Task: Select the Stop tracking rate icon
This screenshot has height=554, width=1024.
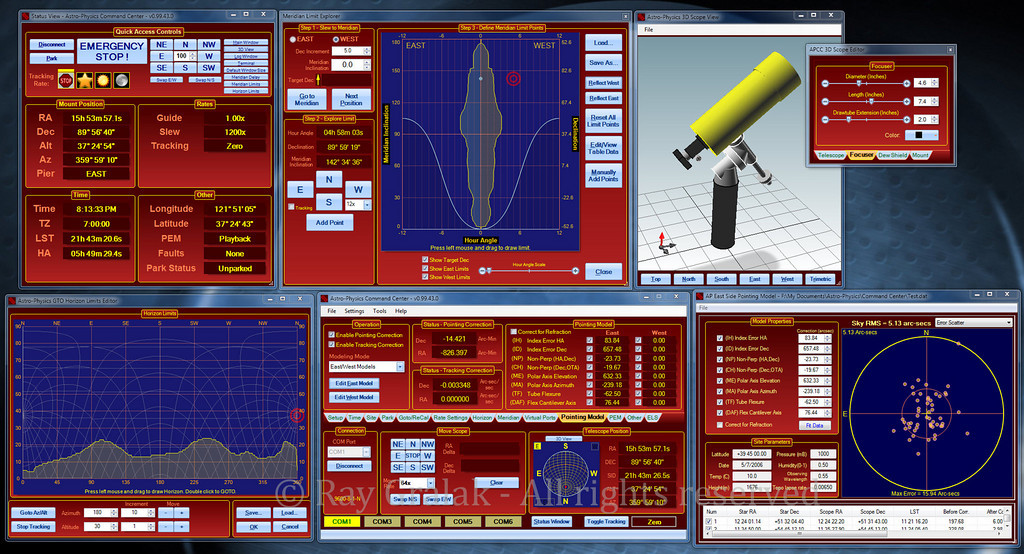Action: click(x=65, y=80)
